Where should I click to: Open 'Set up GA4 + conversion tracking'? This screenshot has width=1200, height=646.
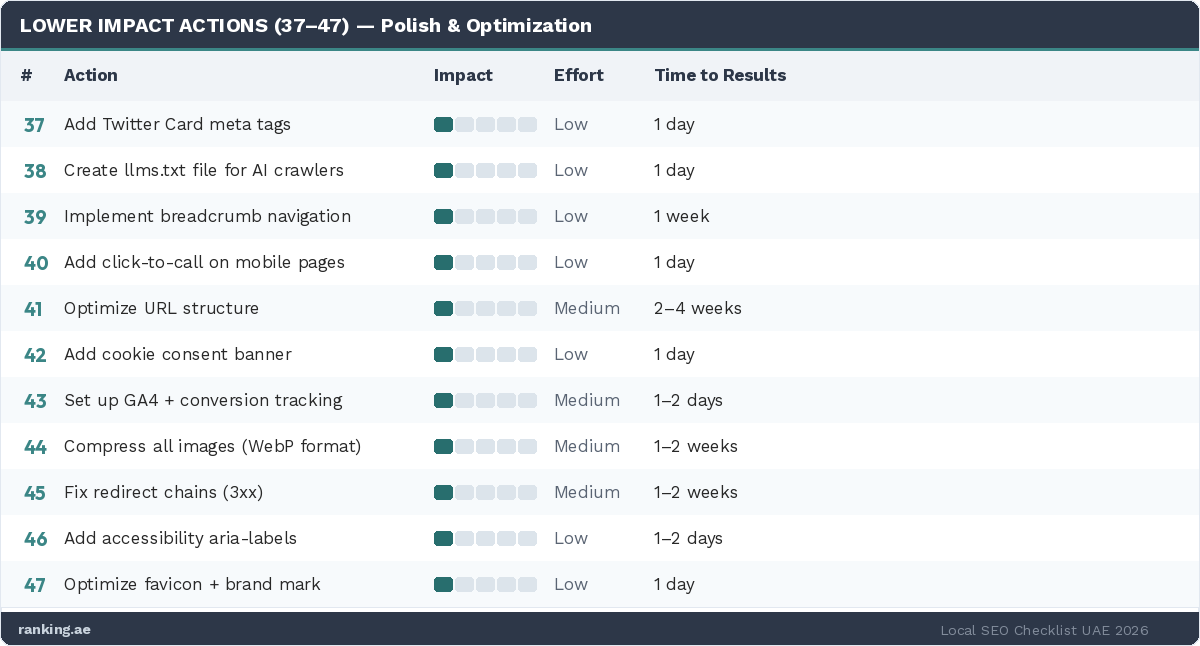click(203, 401)
